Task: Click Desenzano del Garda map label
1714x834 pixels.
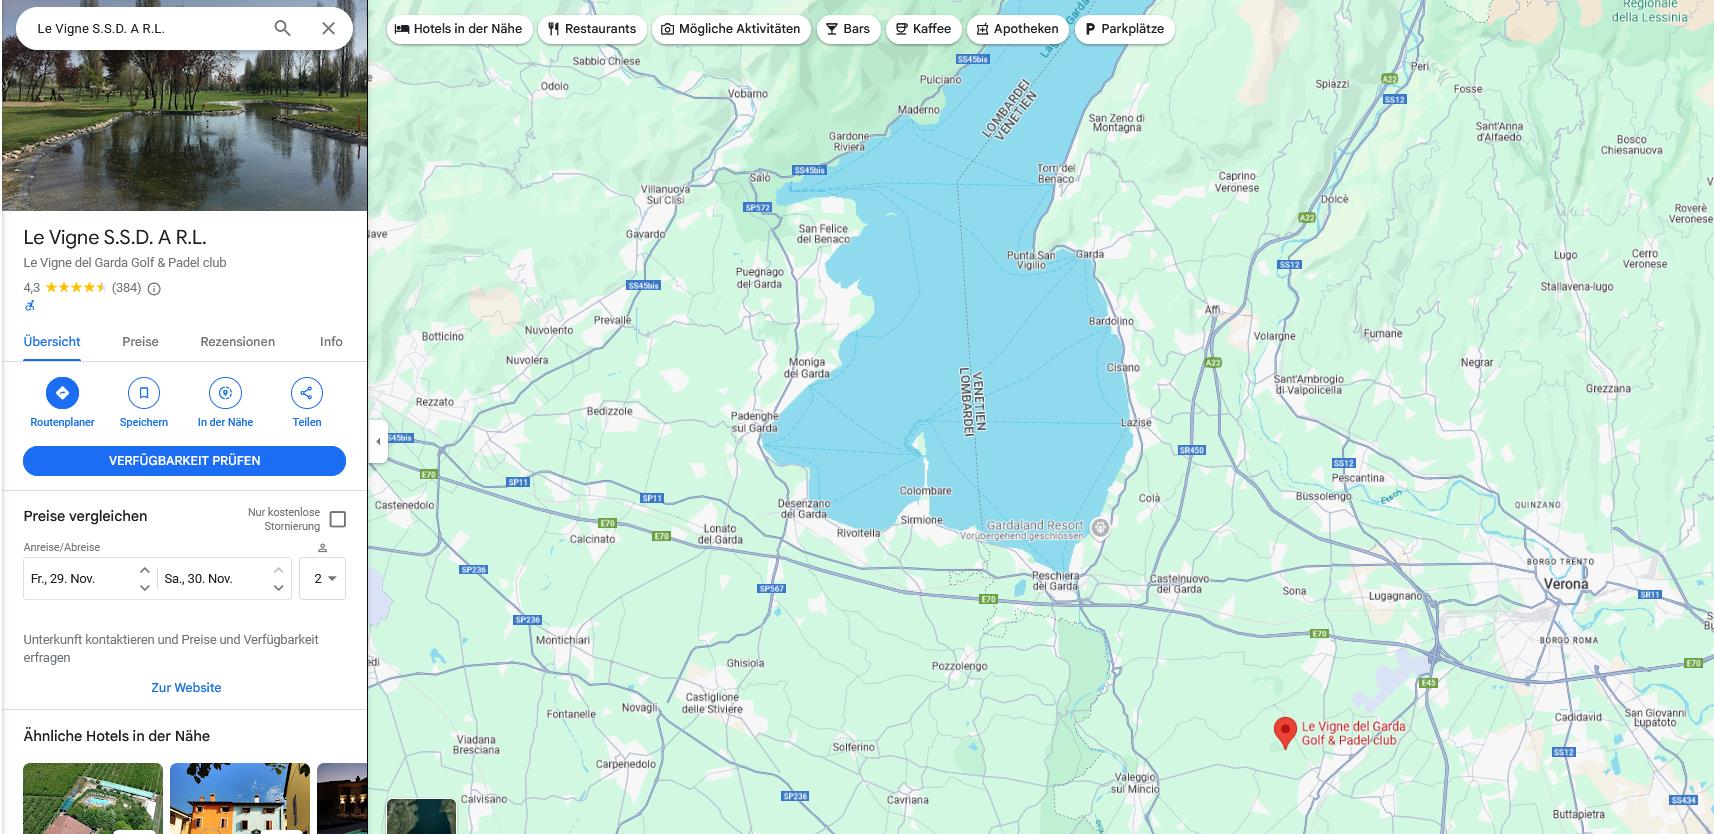Action: (x=804, y=509)
